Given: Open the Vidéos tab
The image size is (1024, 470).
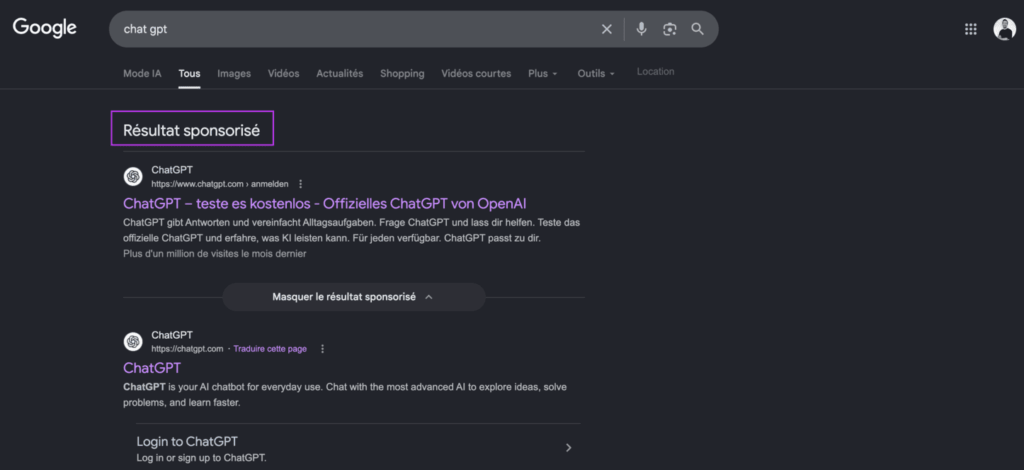Looking at the screenshot, I should pos(283,74).
